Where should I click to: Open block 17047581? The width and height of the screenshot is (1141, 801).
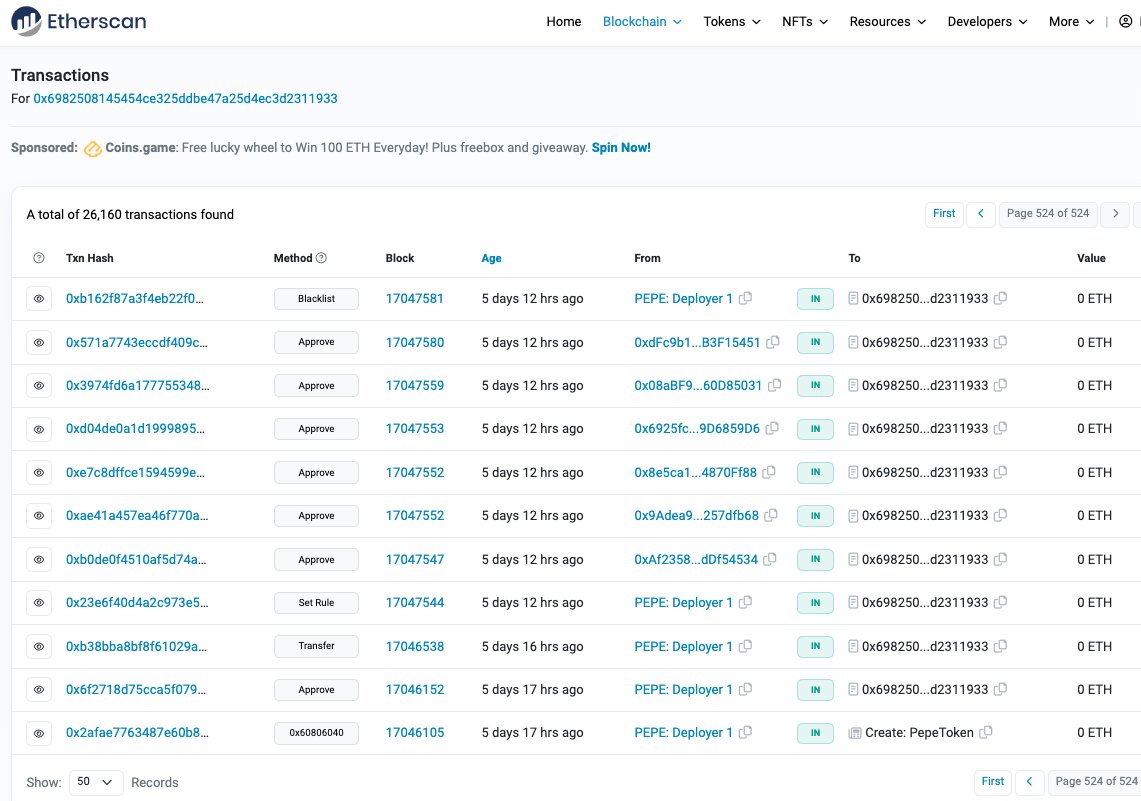click(415, 299)
